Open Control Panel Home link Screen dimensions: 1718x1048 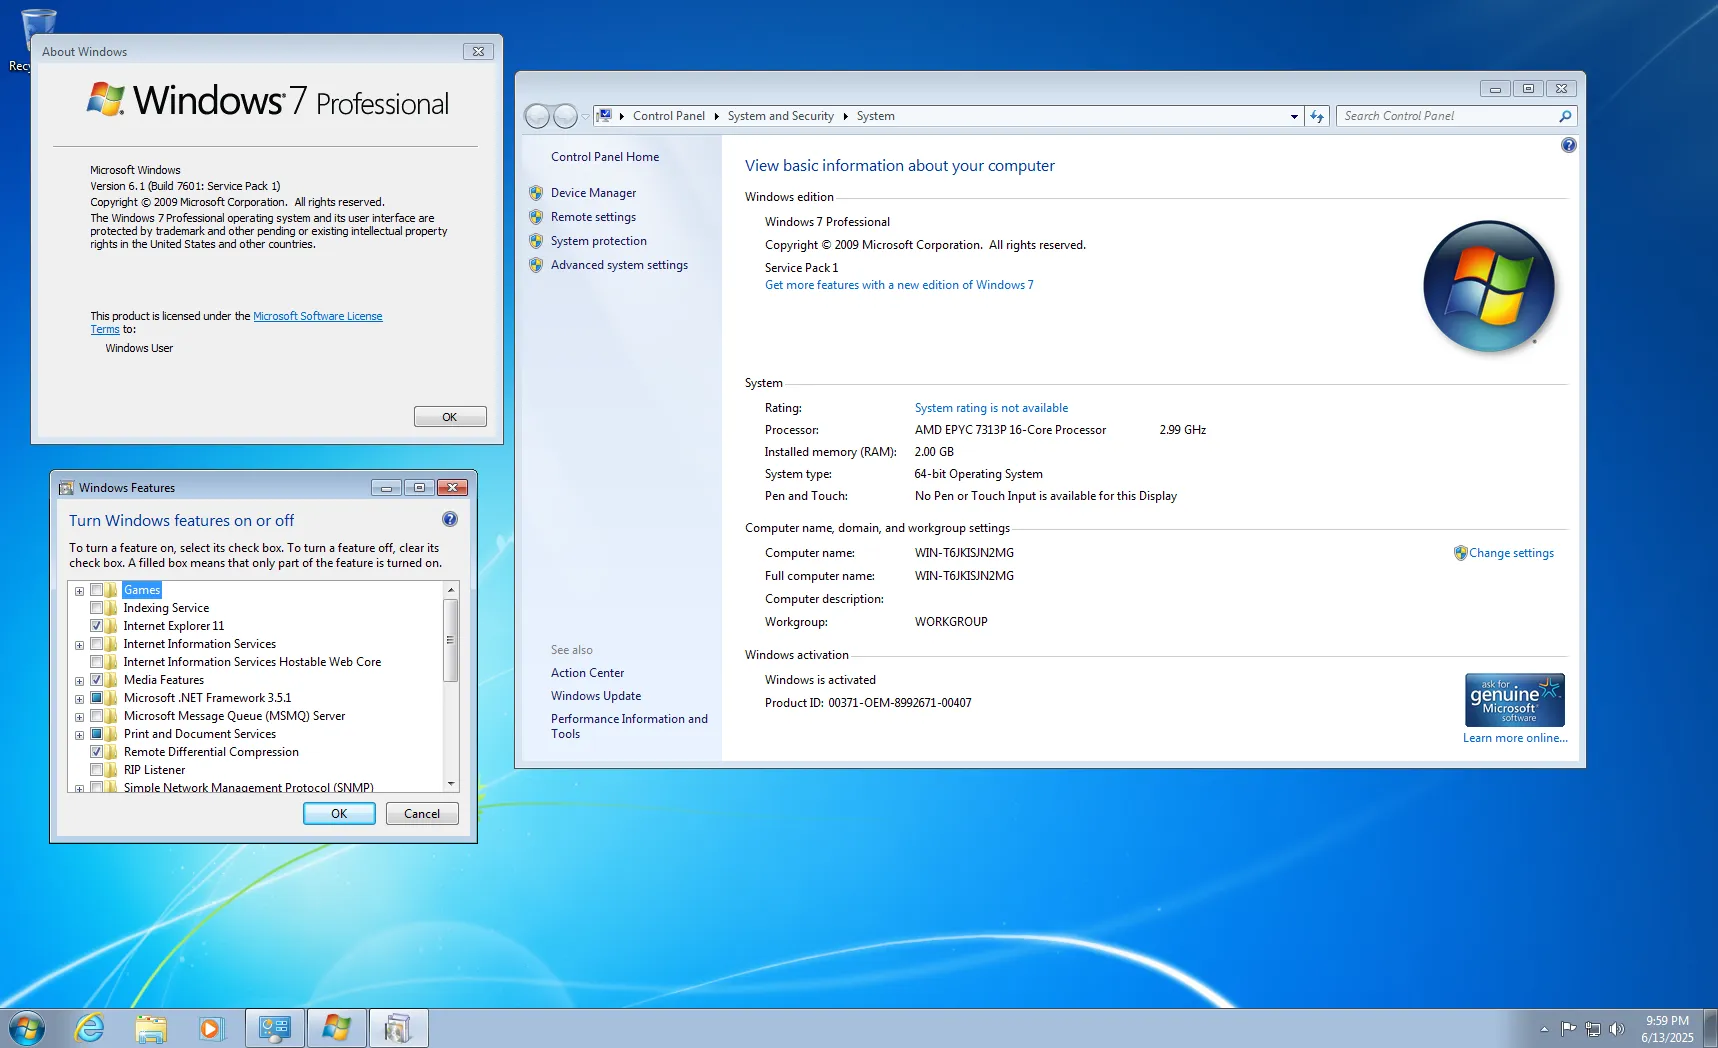pyautogui.click(x=605, y=157)
